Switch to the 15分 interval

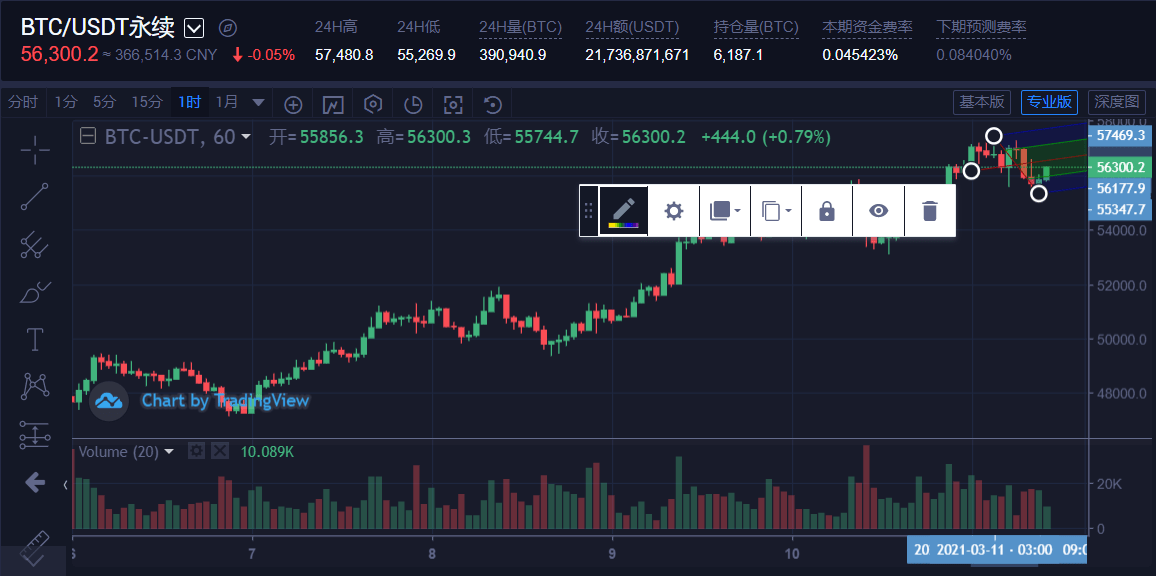[x=146, y=102]
